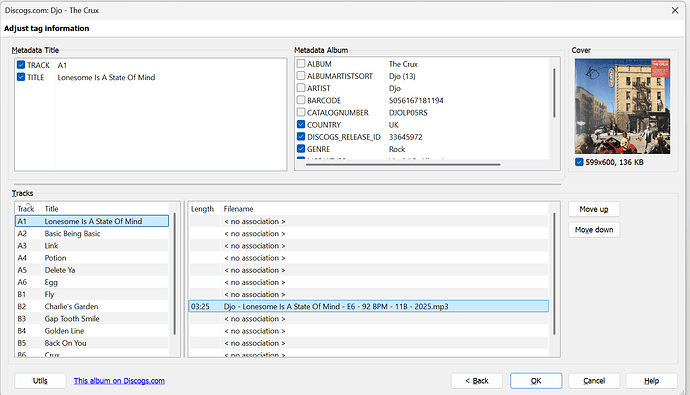Click the Move down button
The height and width of the screenshot is (395, 690).
click(594, 230)
